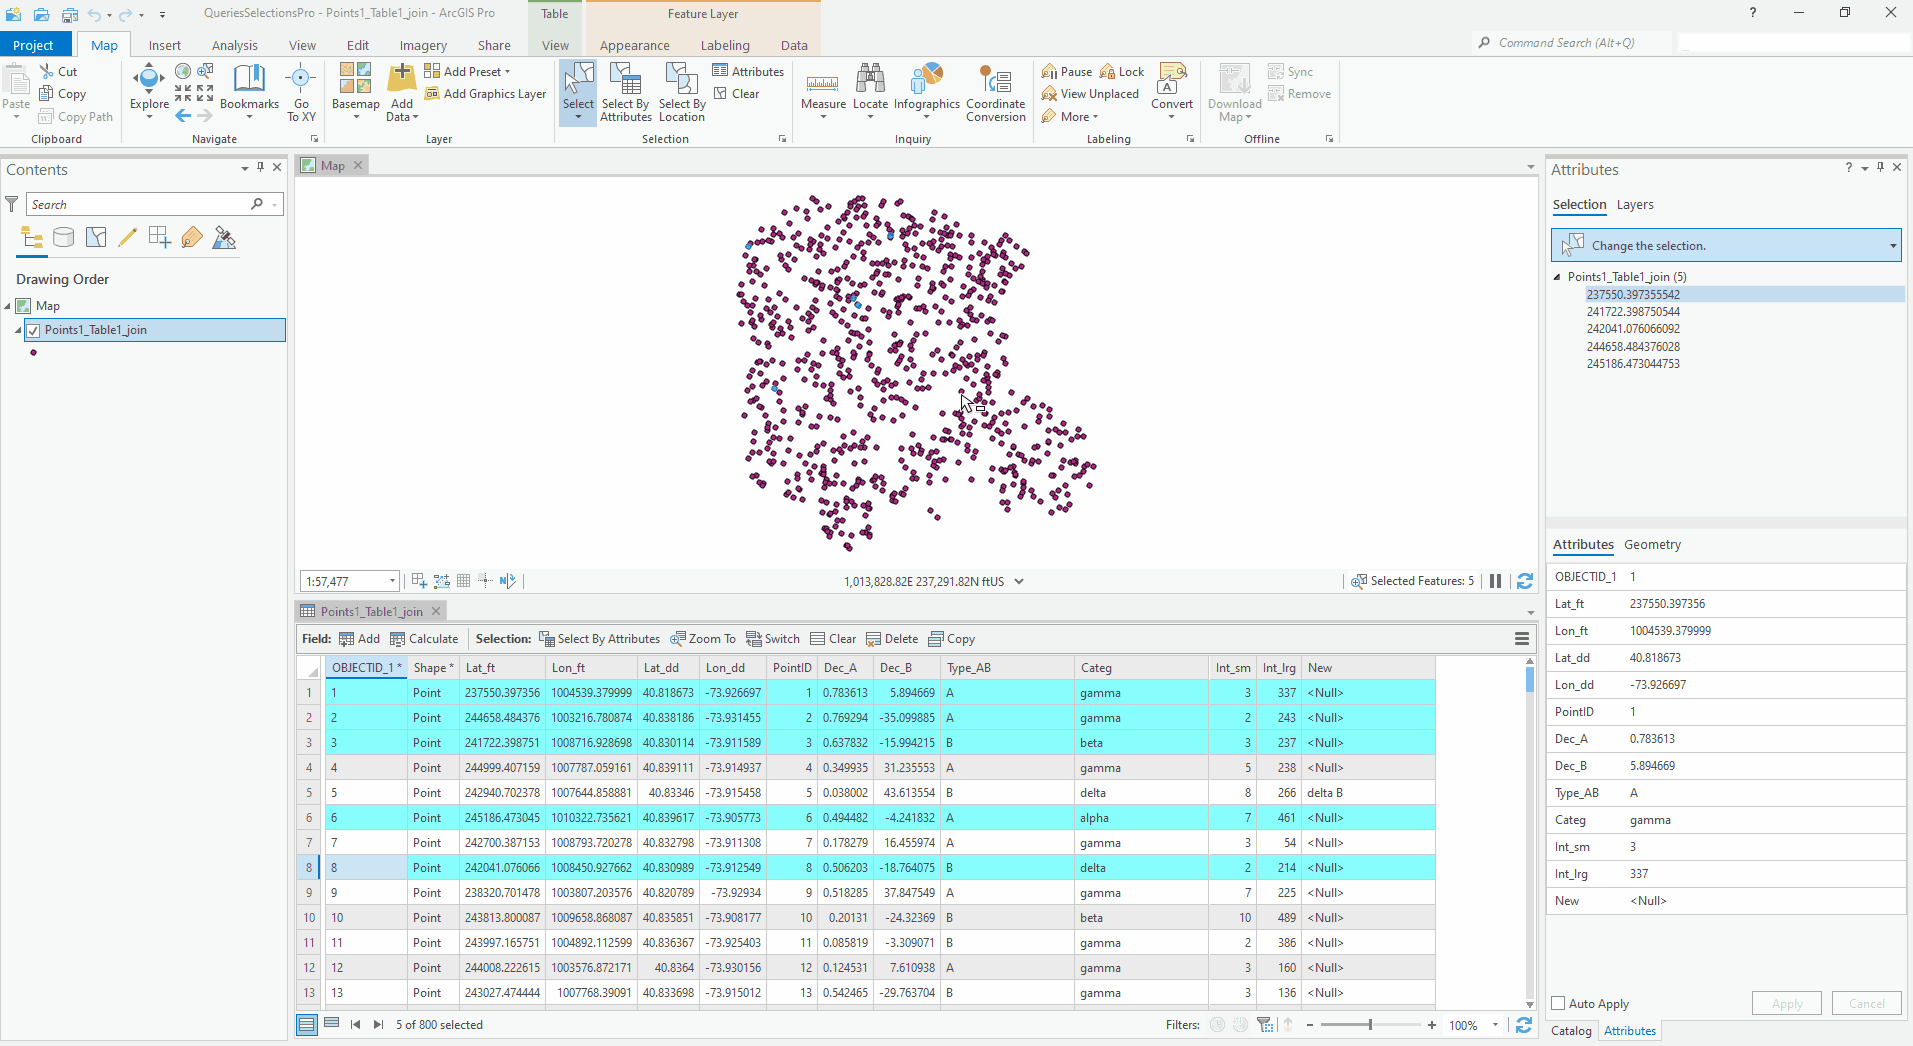Toggle Points1_Table1_join layer visibility checkbox
Screen dimensions: 1913x1046
[33, 330]
